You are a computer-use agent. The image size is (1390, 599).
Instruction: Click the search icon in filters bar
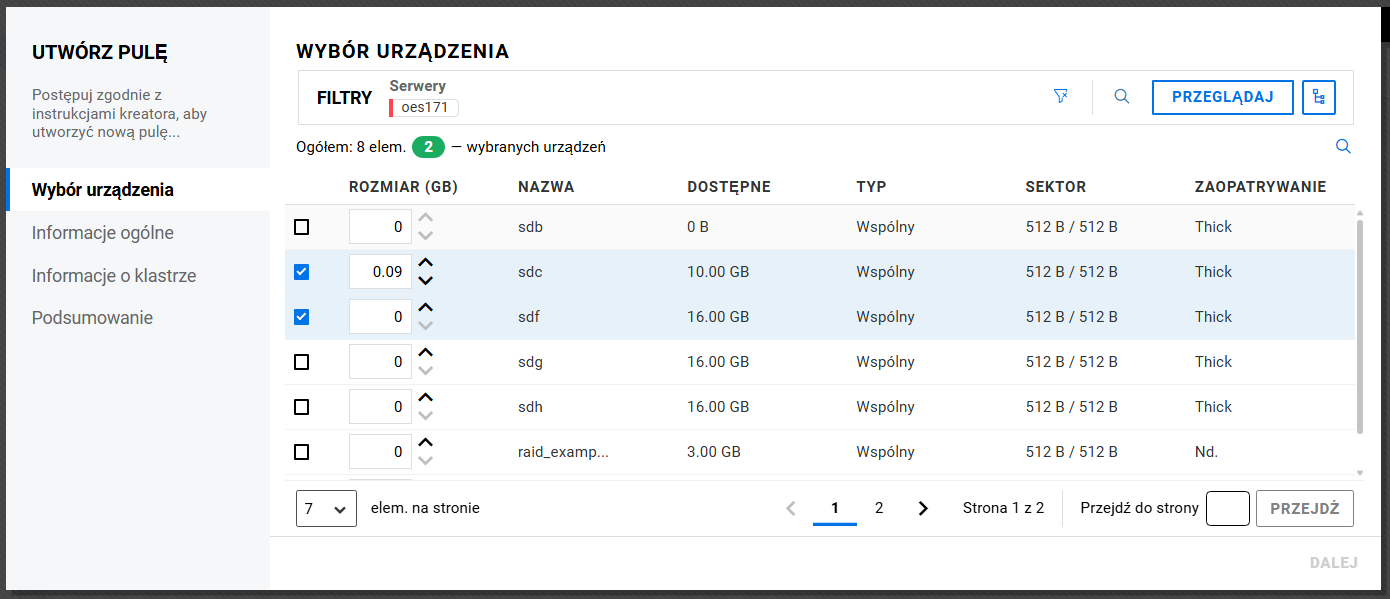pos(1122,97)
